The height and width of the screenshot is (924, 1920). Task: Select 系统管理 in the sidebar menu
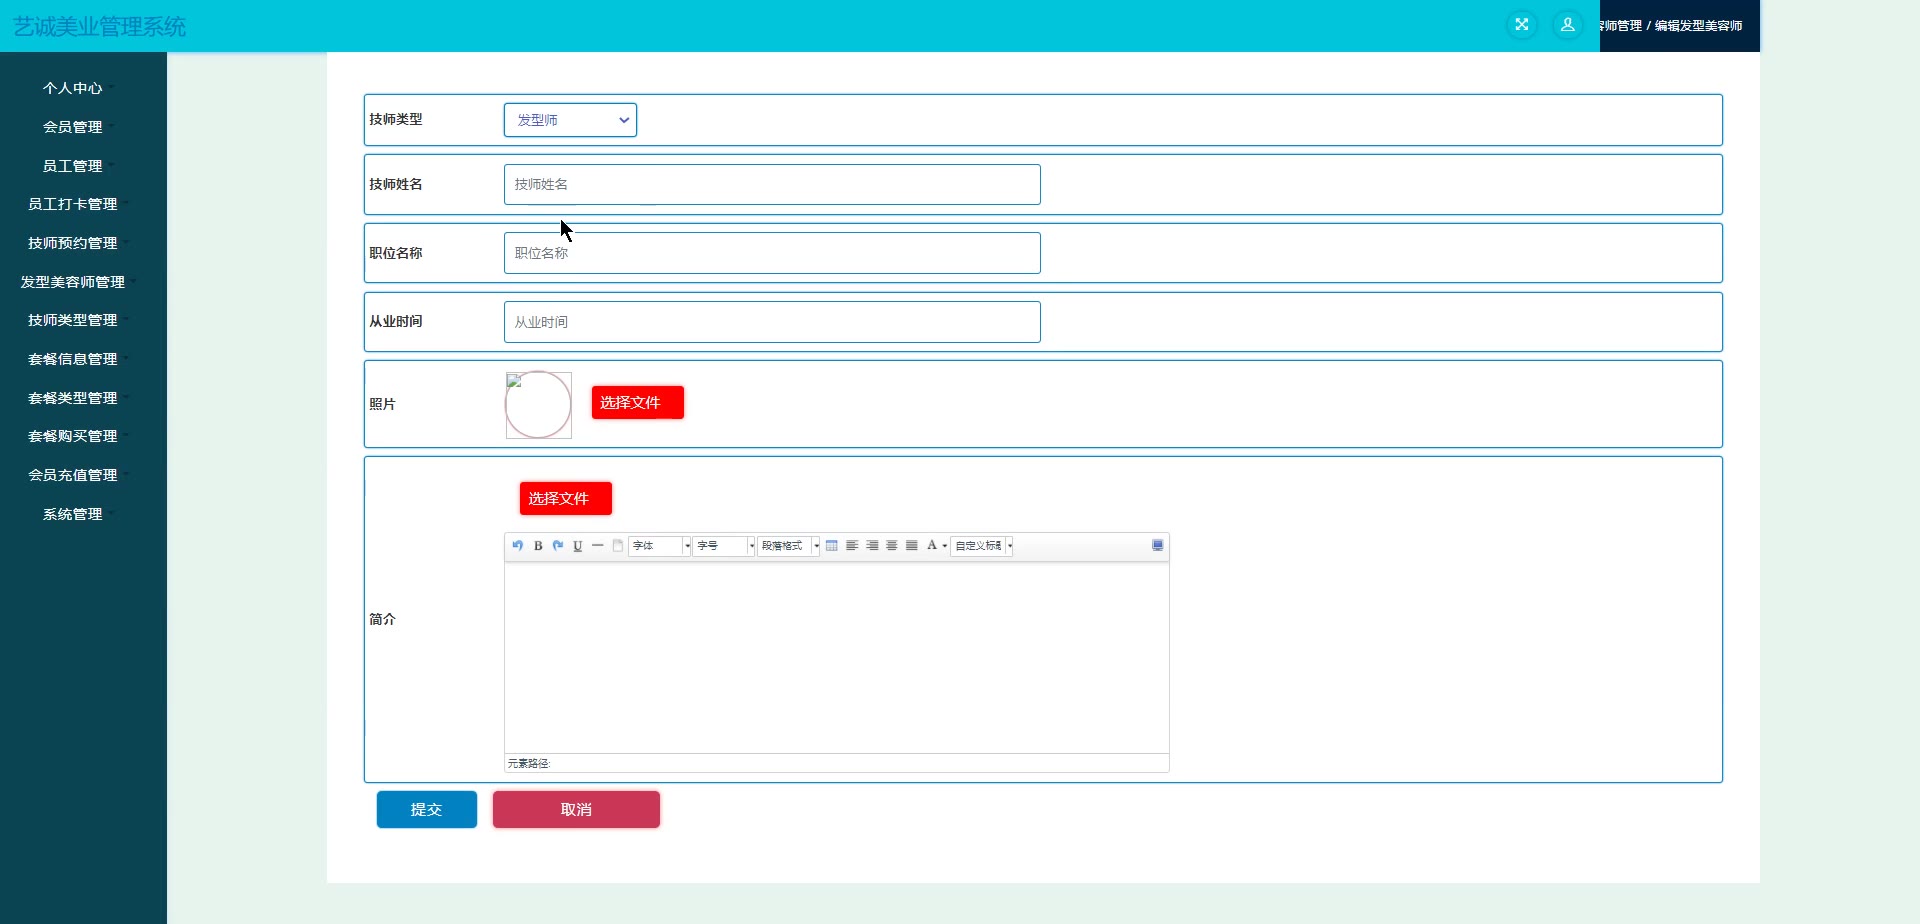coord(73,514)
